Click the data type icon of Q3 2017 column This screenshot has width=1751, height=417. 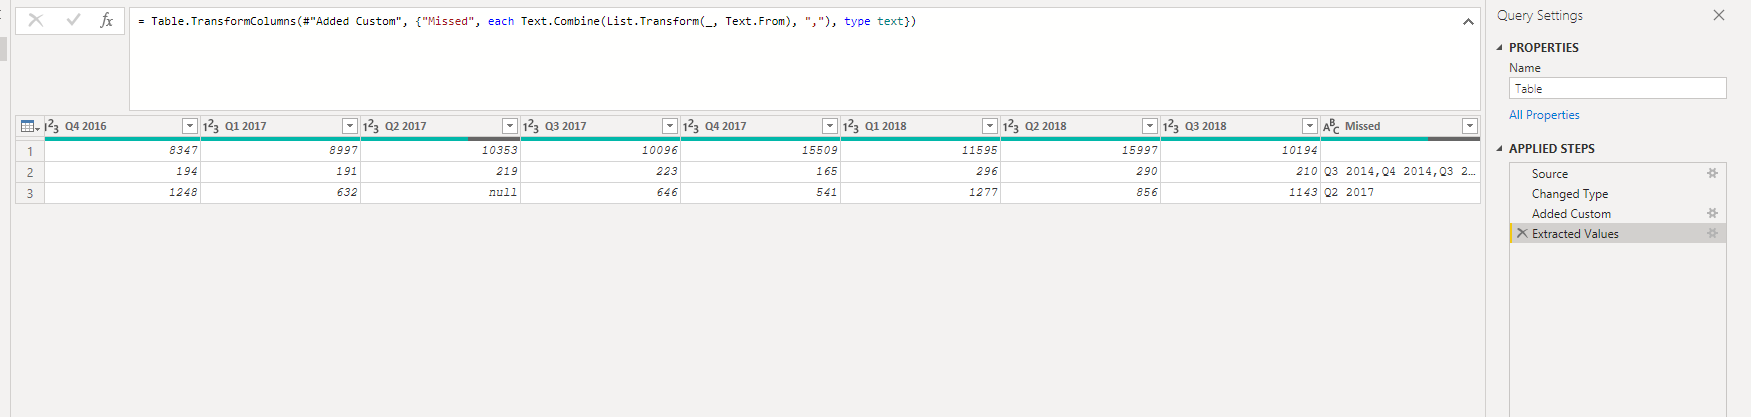click(x=531, y=126)
